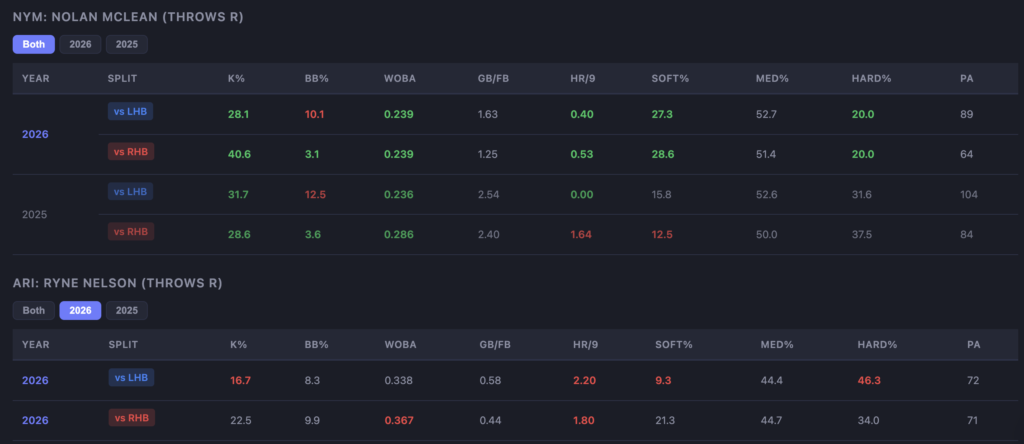Viewport: 1024px width, 444px height.
Task: Click Nelson's 0.44 GB/FB value
Action: pos(490,420)
